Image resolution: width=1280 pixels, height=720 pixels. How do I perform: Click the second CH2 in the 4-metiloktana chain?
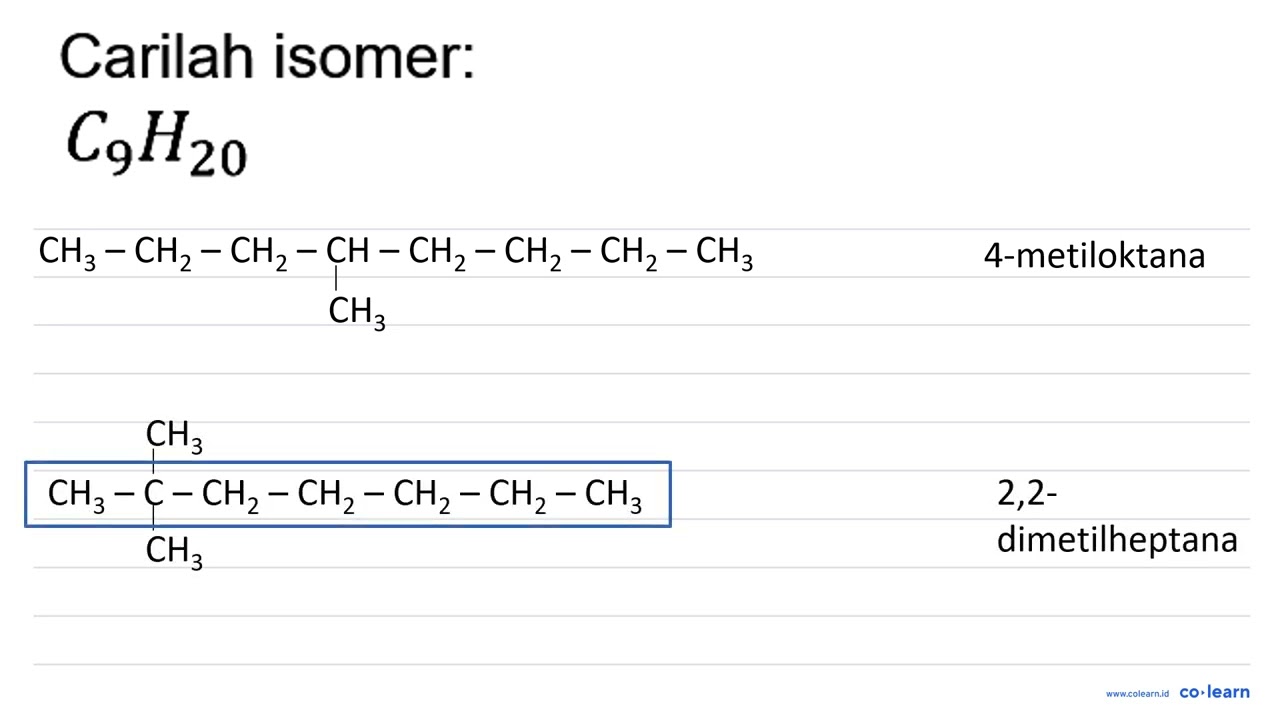258,252
